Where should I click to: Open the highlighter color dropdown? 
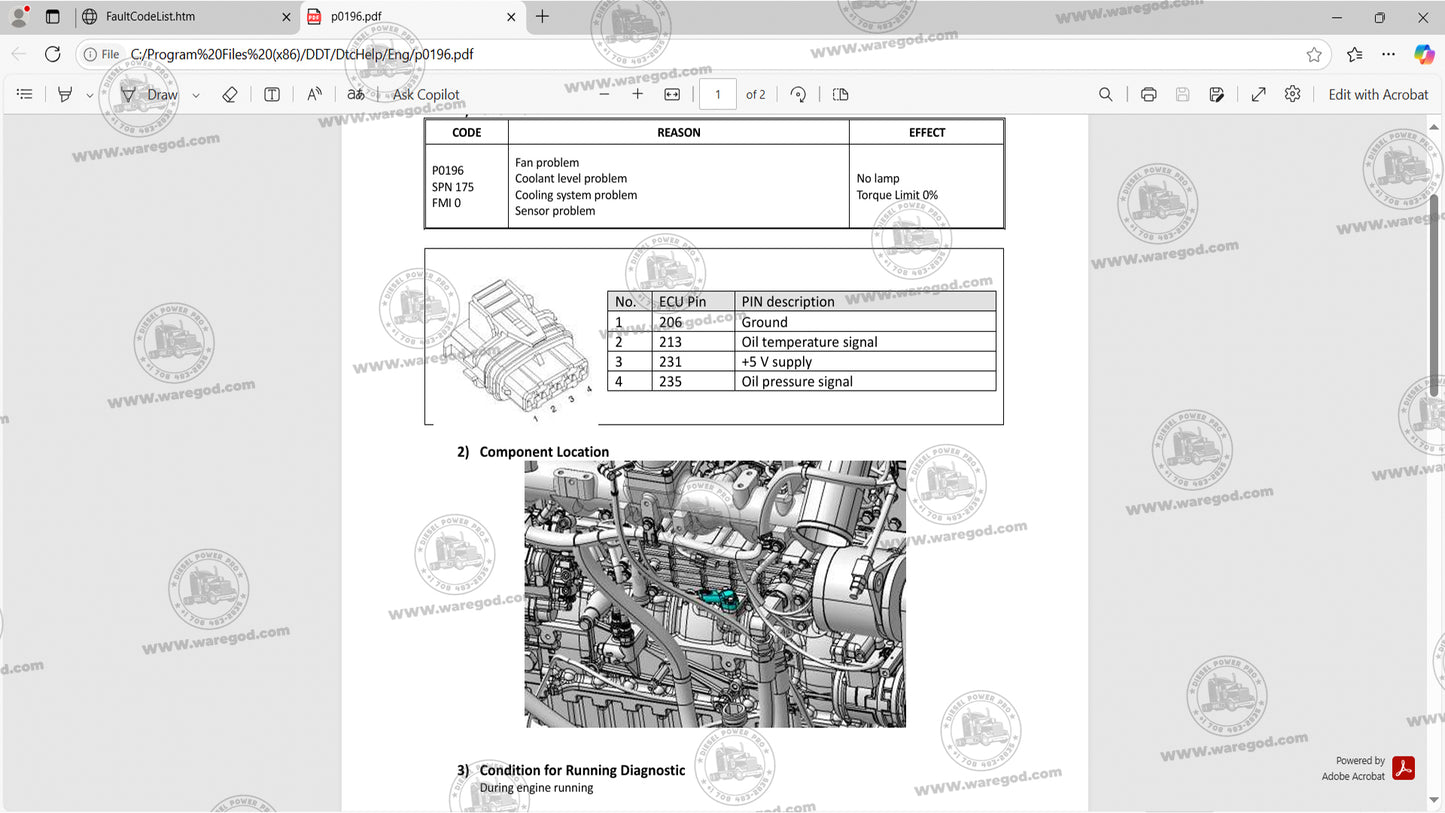click(x=89, y=94)
